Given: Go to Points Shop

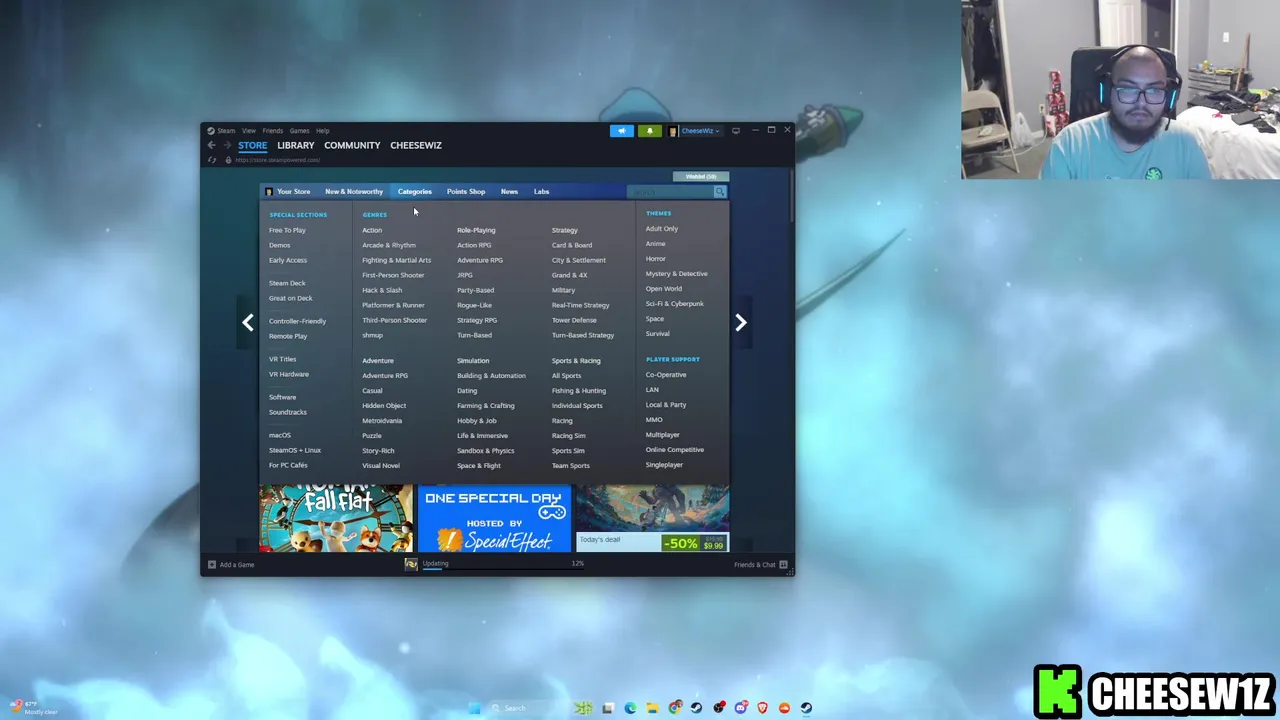Looking at the screenshot, I should 466,192.
